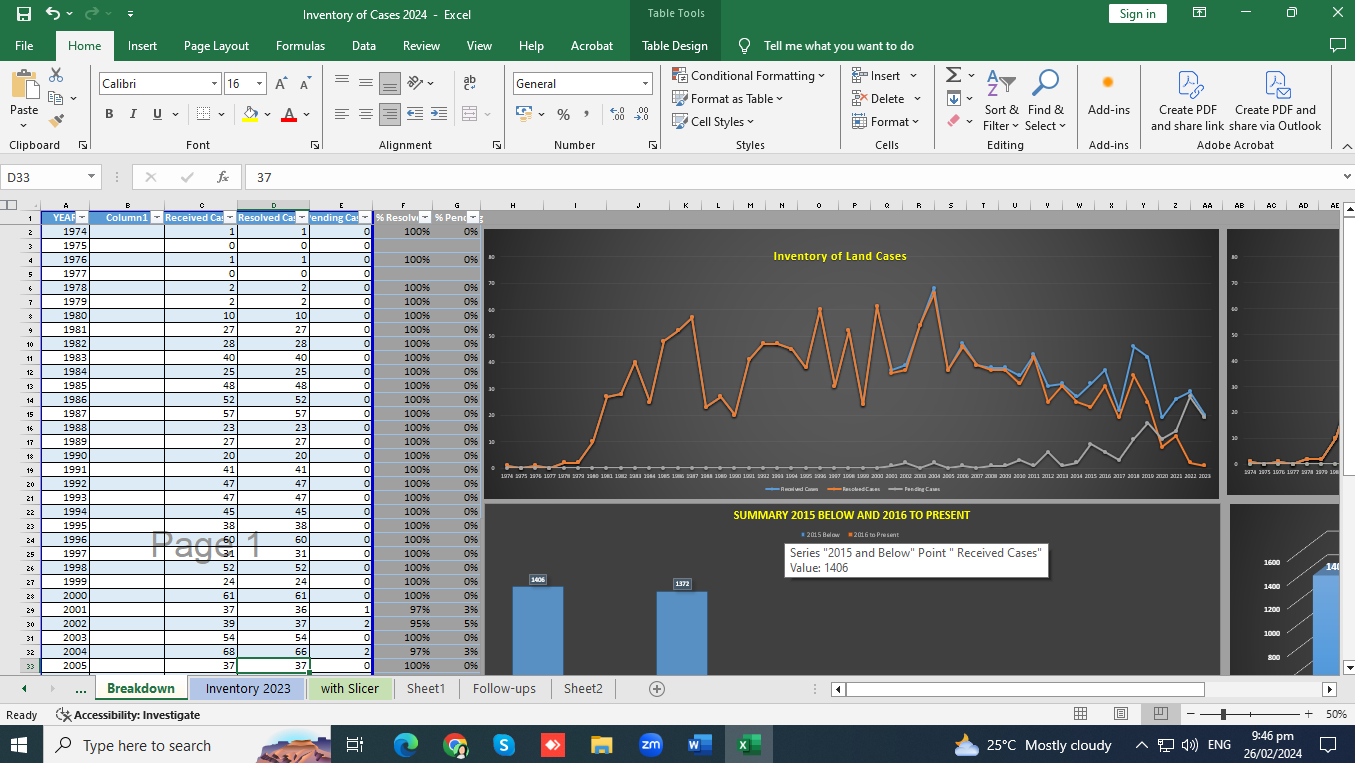Expand the Conditional Formatting menu
The width and height of the screenshot is (1355, 763).
click(749, 76)
